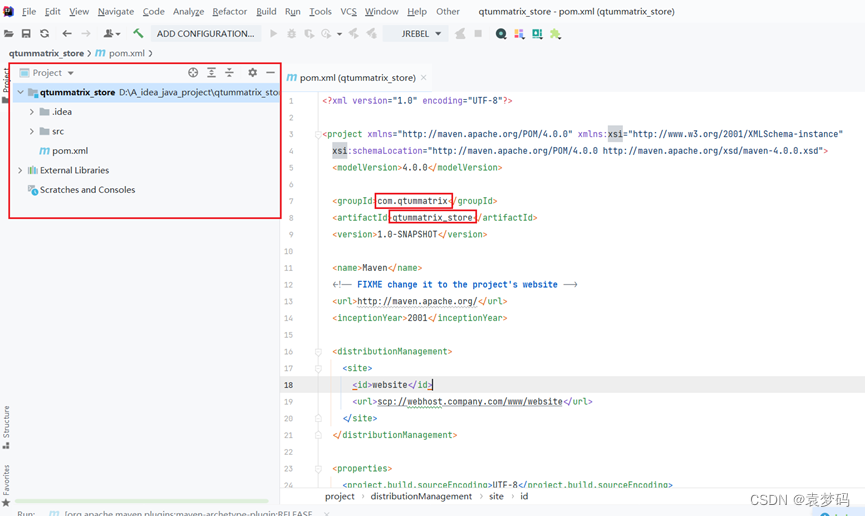Open pom.xml in the project tree
Image resolution: width=865 pixels, height=516 pixels.
click(69, 151)
